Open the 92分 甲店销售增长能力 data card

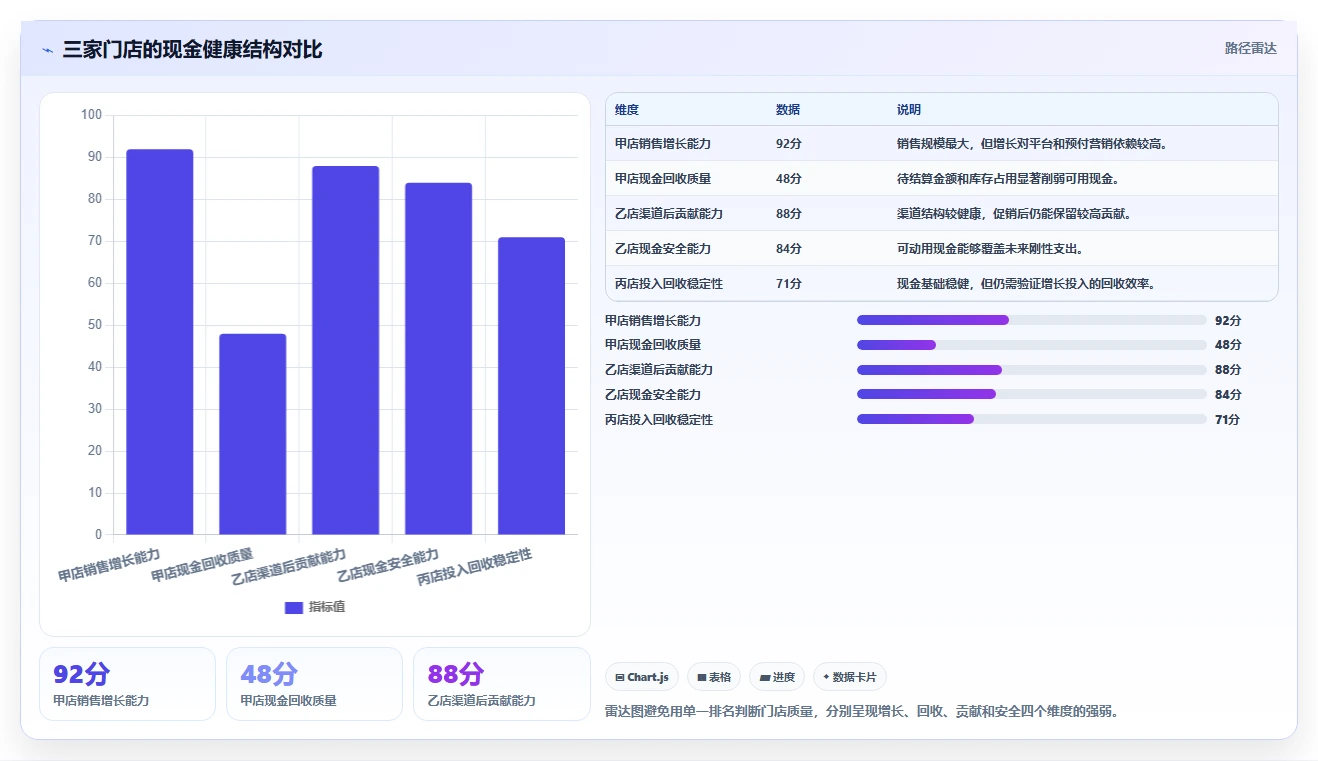(127, 684)
